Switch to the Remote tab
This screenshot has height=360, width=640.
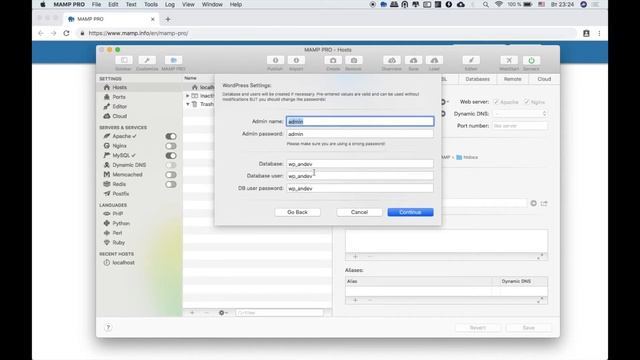pos(512,79)
